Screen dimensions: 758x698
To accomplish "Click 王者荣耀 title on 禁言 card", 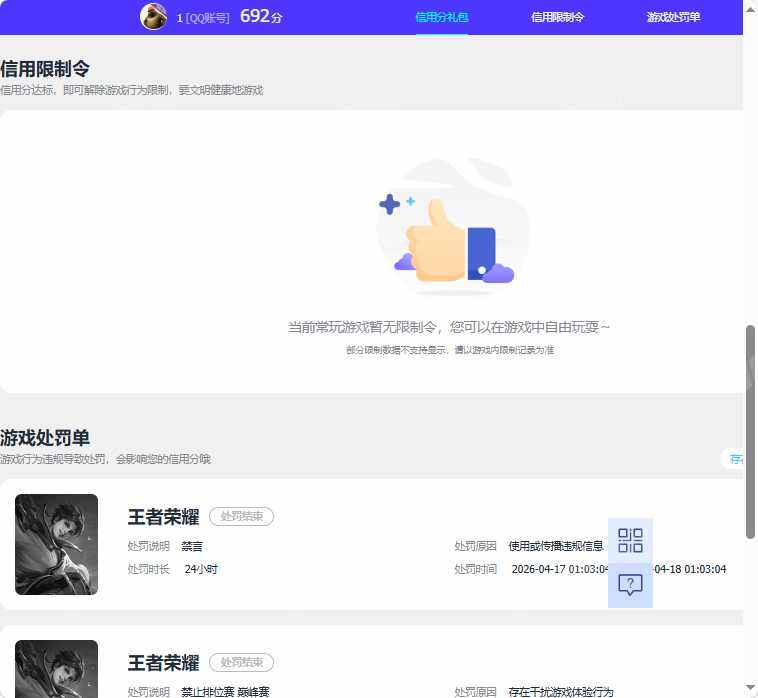I will click(x=163, y=517).
